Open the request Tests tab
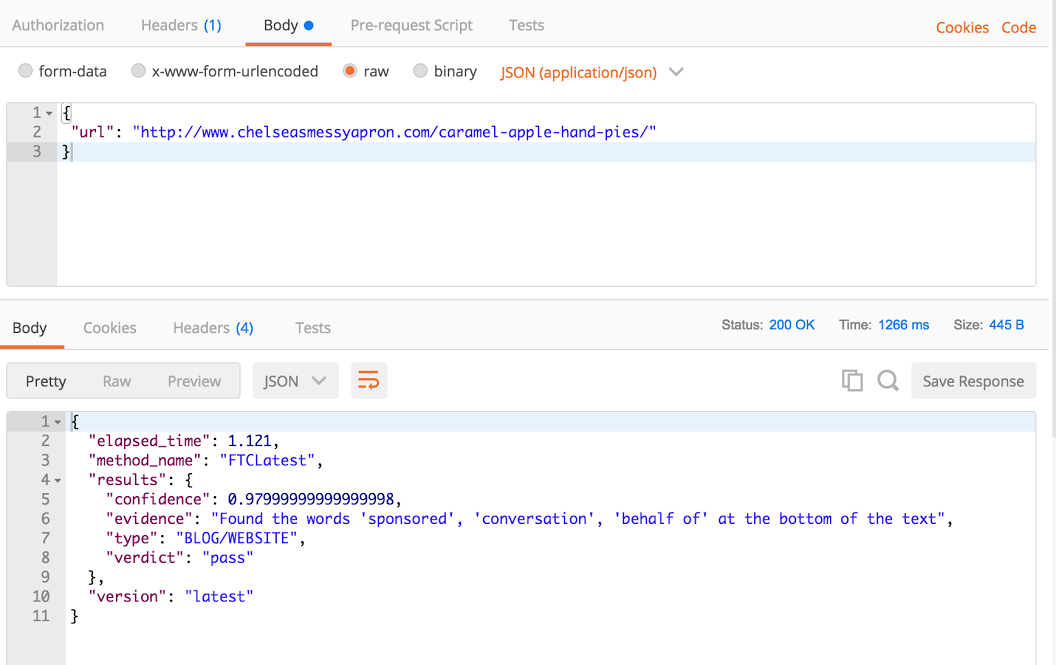Image resolution: width=1056 pixels, height=665 pixels. coord(526,26)
